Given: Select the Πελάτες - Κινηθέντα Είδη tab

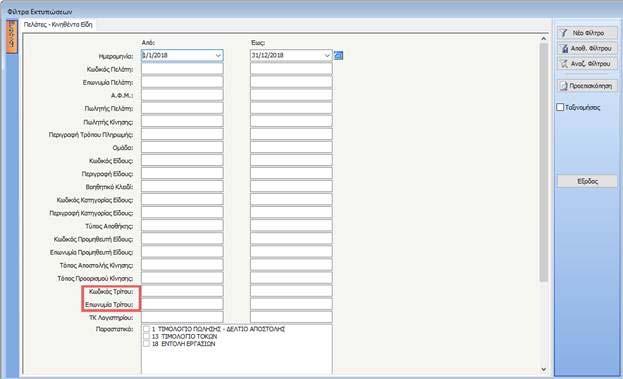Looking at the screenshot, I should [58, 25].
